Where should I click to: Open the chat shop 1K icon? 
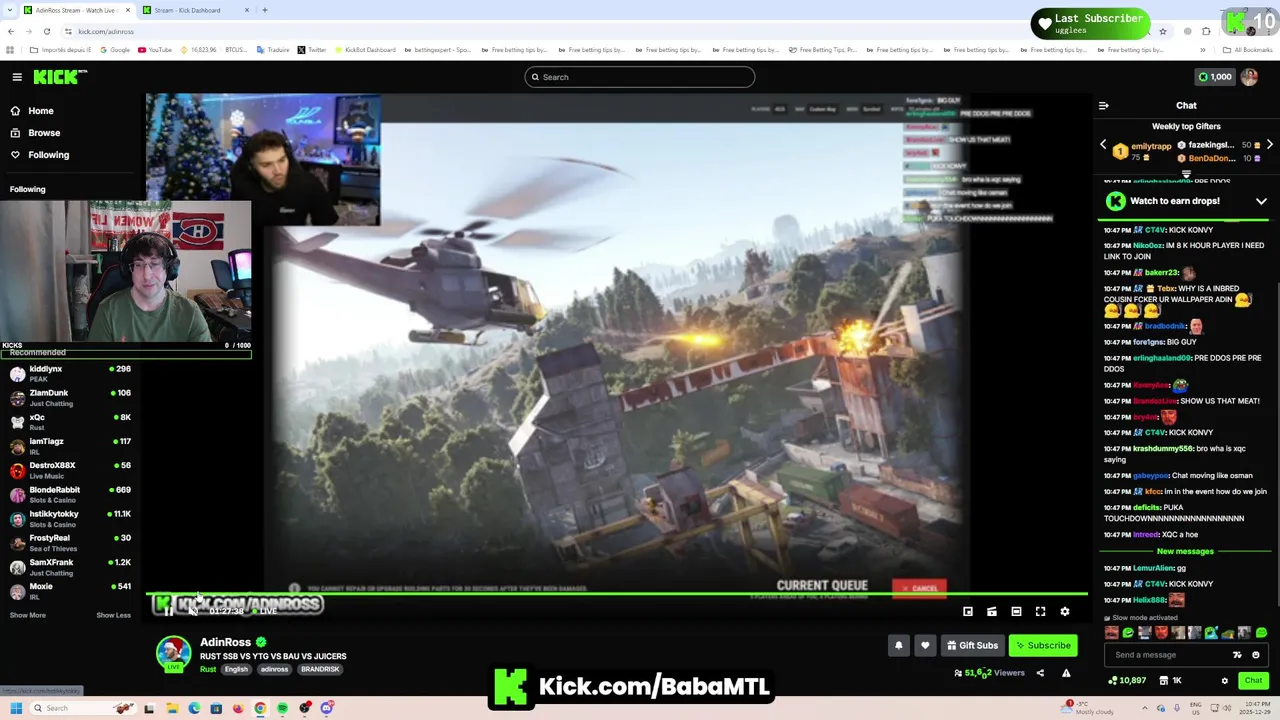(1170, 681)
